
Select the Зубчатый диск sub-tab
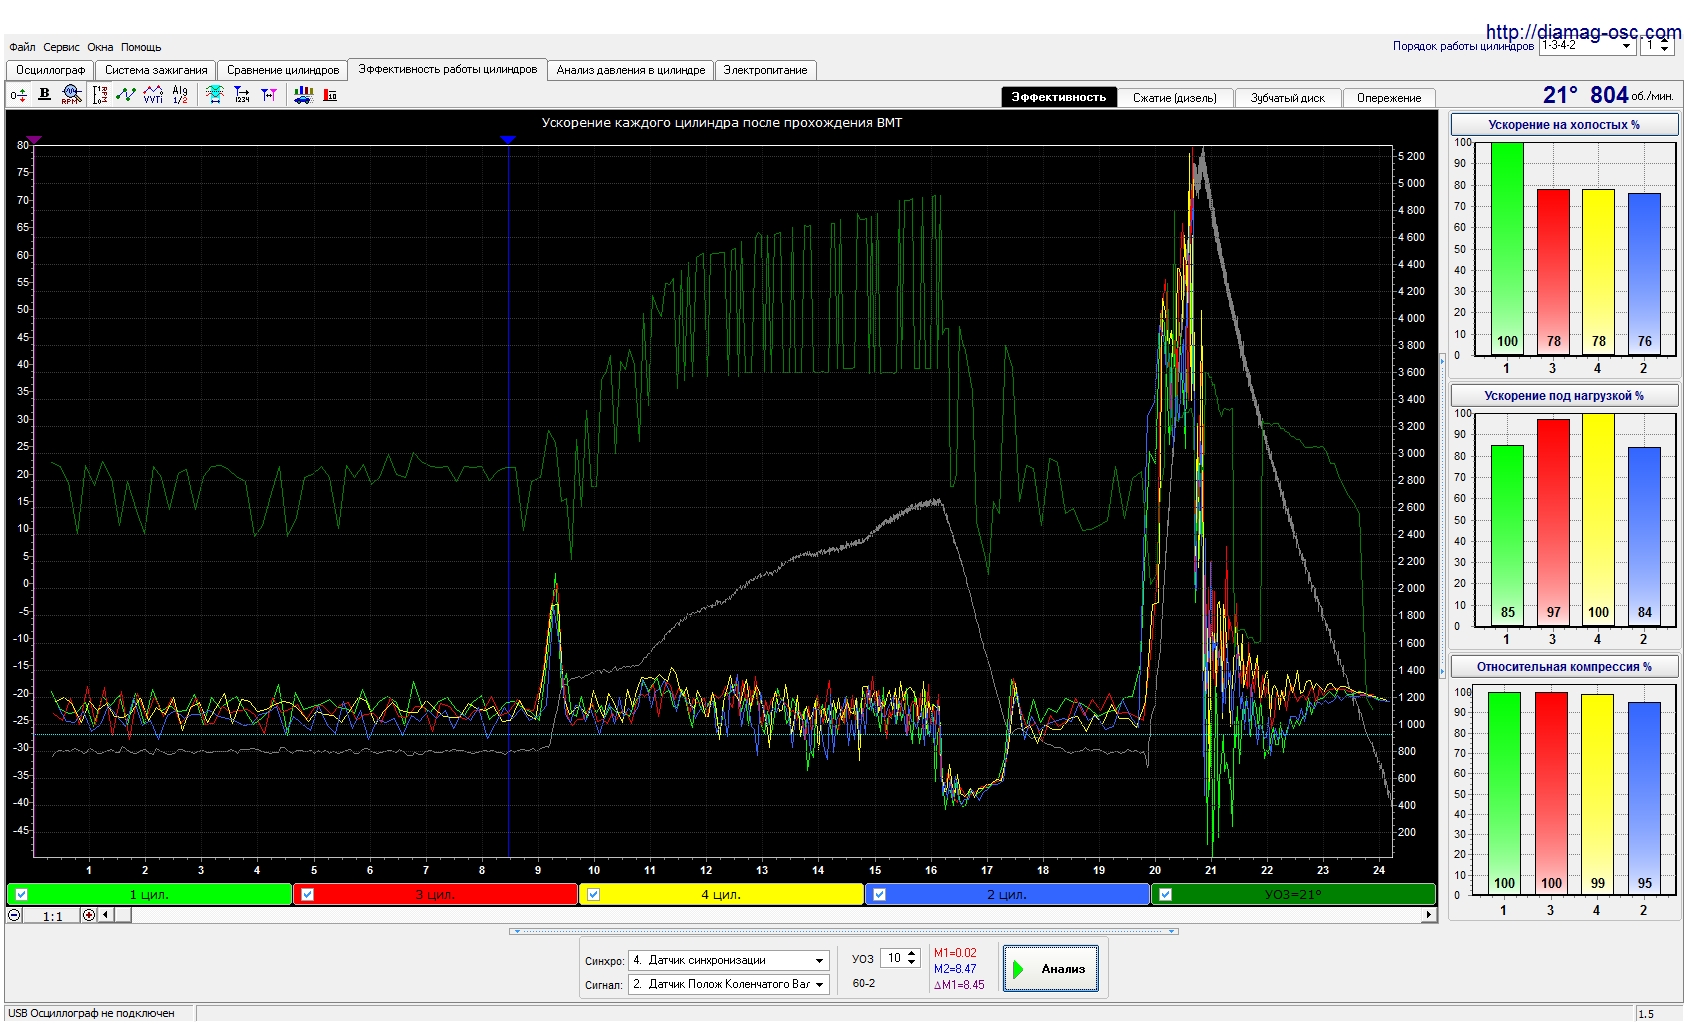[x=1288, y=98]
